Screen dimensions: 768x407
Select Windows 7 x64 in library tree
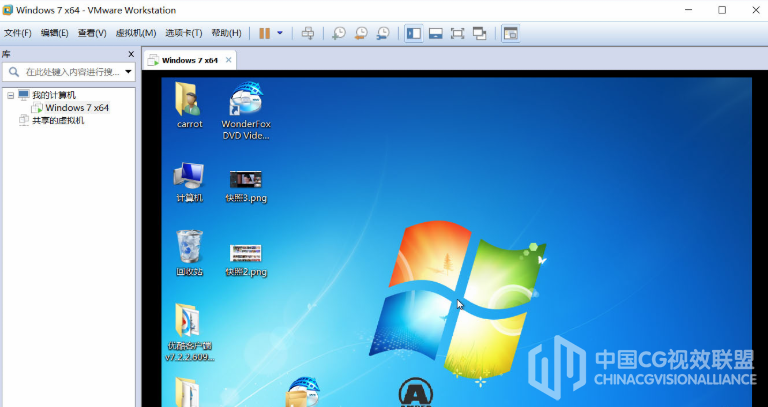[x=77, y=108]
